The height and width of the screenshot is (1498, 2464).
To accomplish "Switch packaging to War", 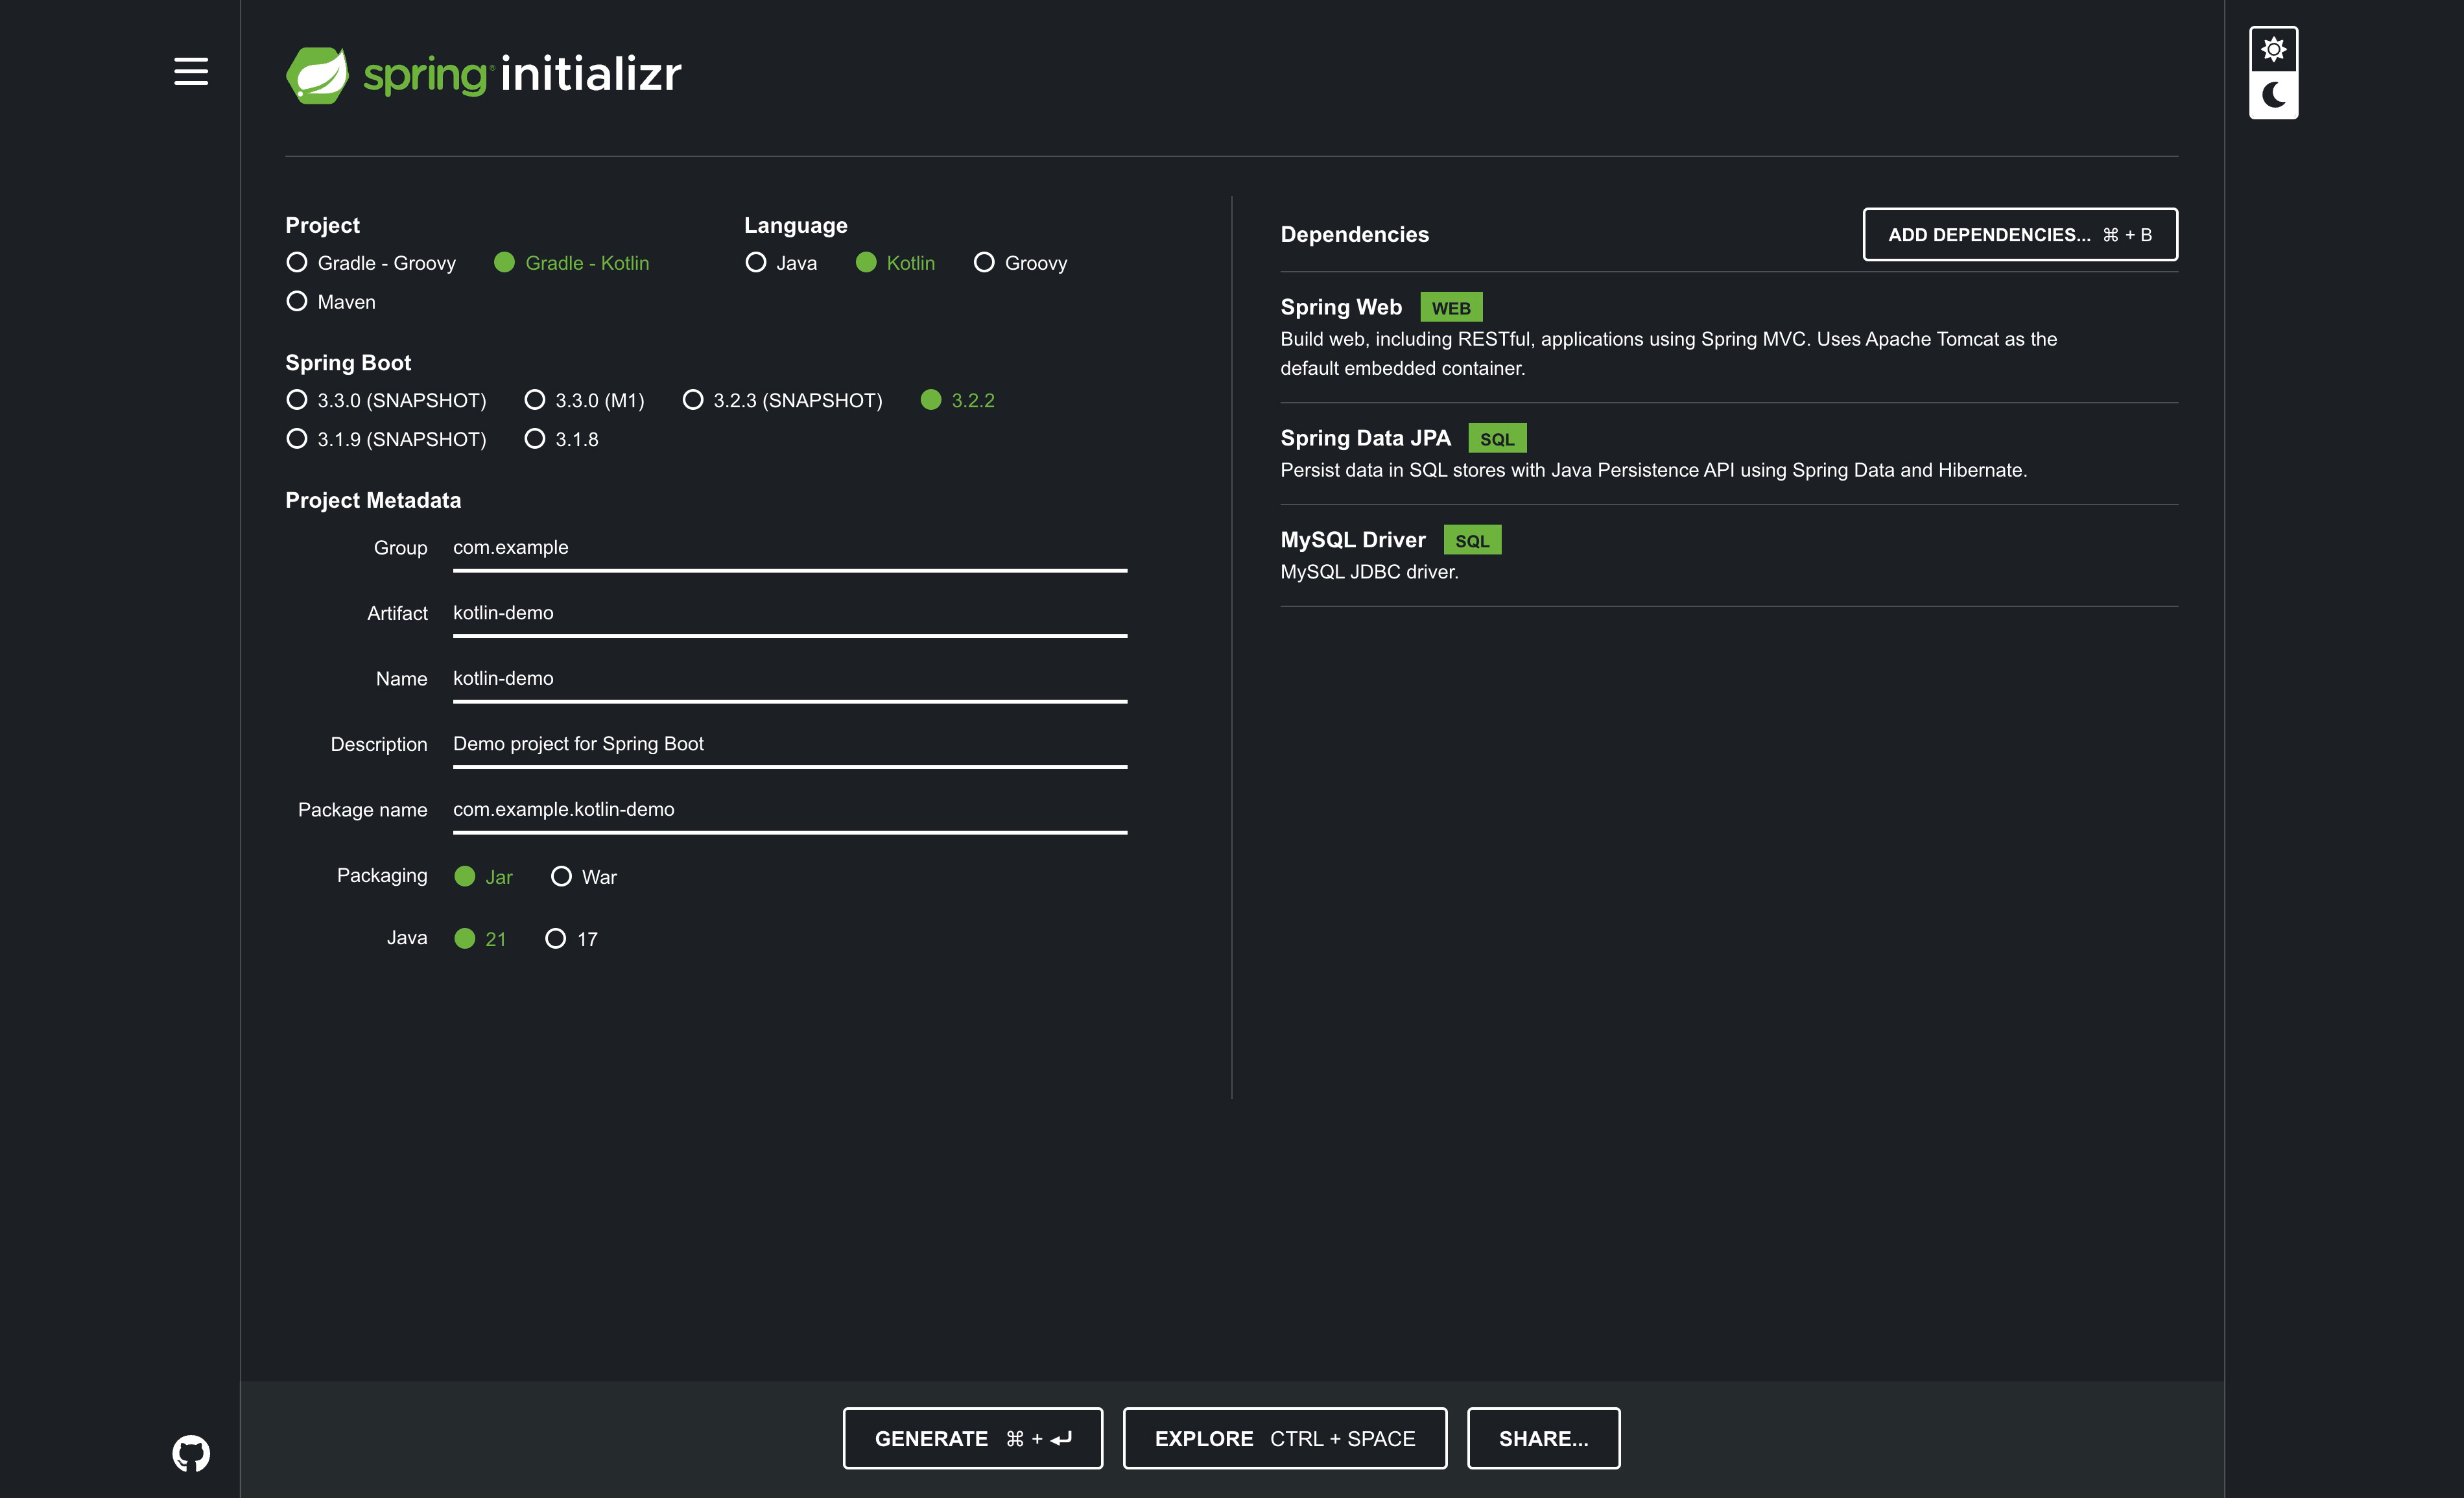I will click(561, 877).
